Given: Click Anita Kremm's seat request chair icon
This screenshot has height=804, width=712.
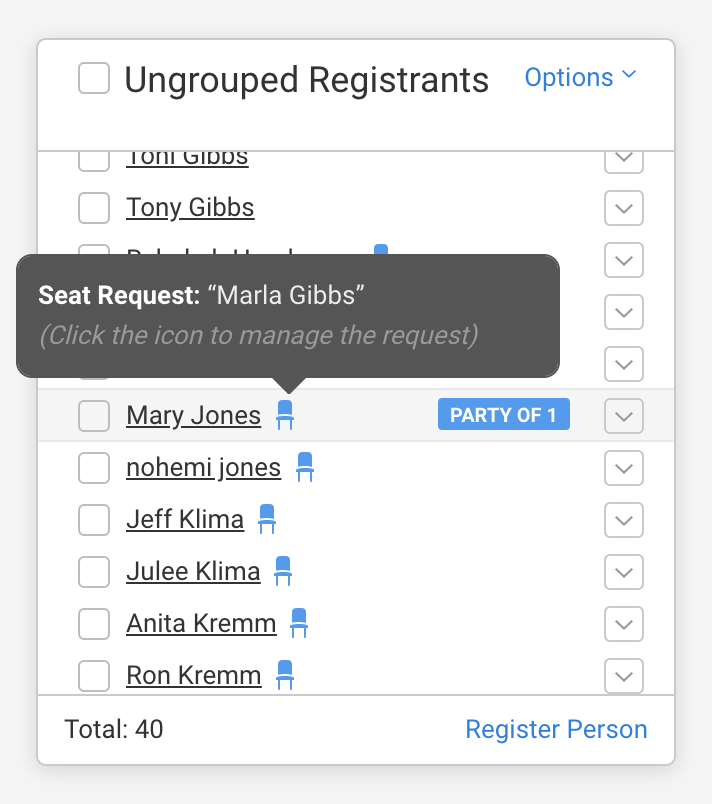Looking at the screenshot, I should tap(299, 623).
